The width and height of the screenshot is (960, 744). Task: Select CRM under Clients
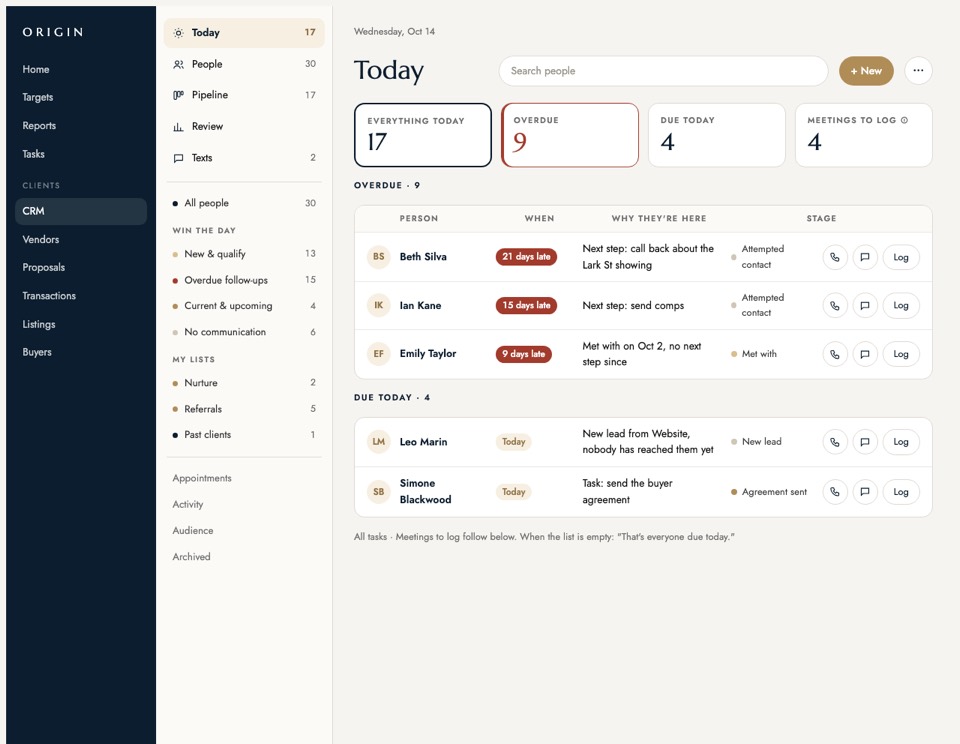coord(81,211)
